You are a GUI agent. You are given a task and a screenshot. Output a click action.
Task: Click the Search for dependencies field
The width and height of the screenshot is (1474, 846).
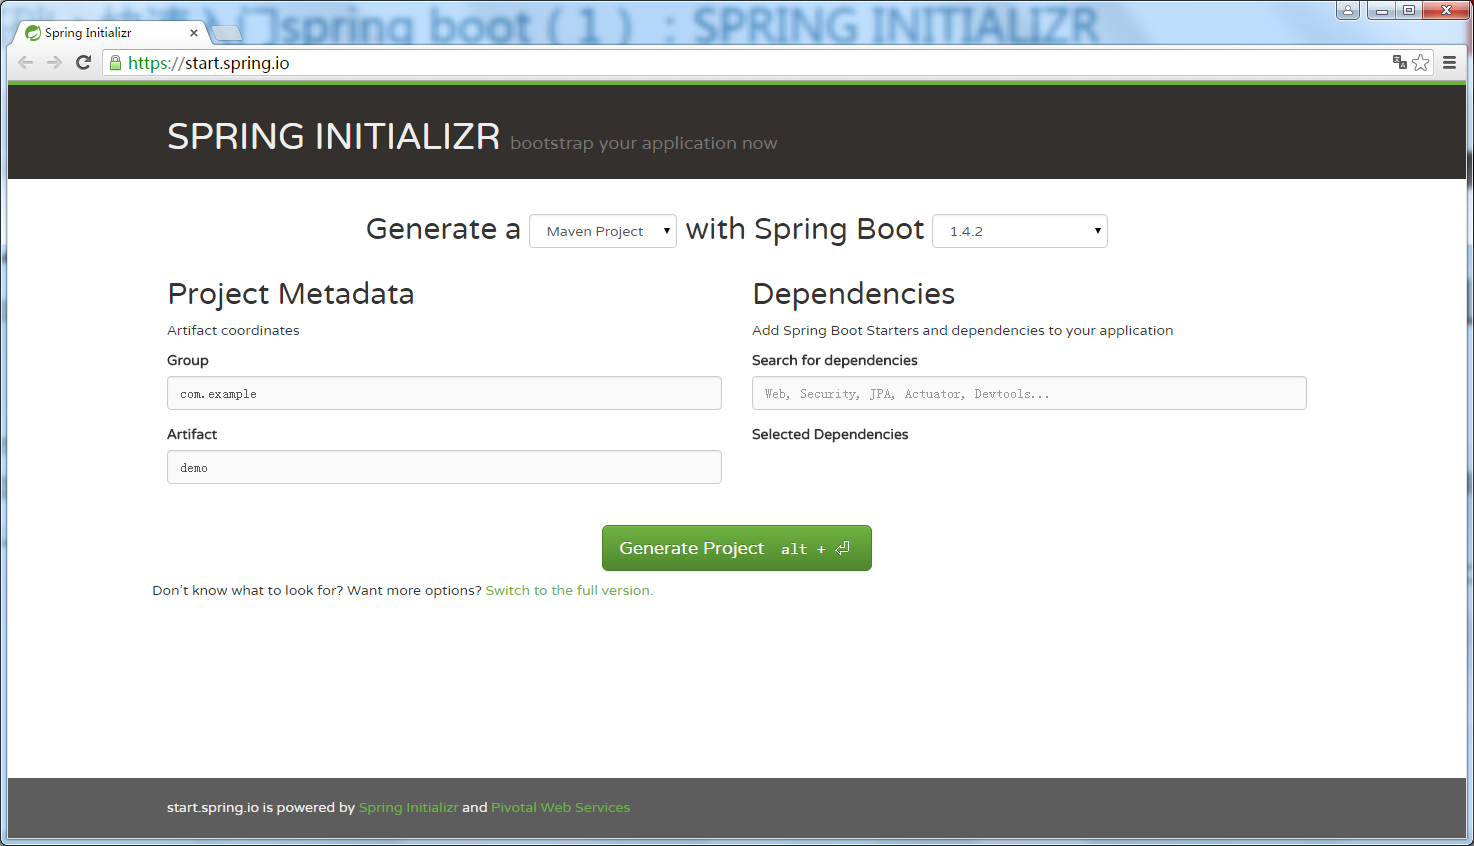coord(1029,393)
